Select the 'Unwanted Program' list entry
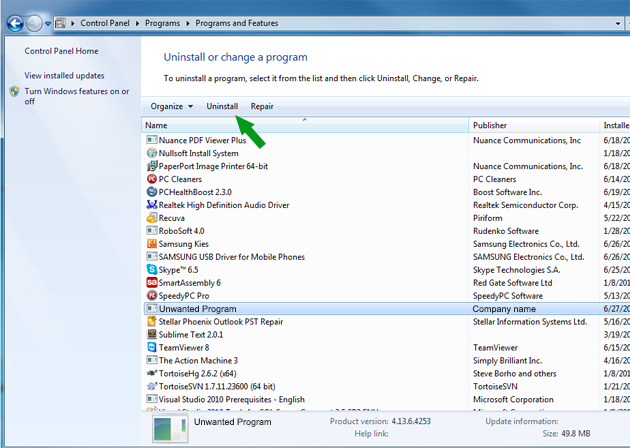The width and height of the screenshot is (630, 448). point(197,309)
